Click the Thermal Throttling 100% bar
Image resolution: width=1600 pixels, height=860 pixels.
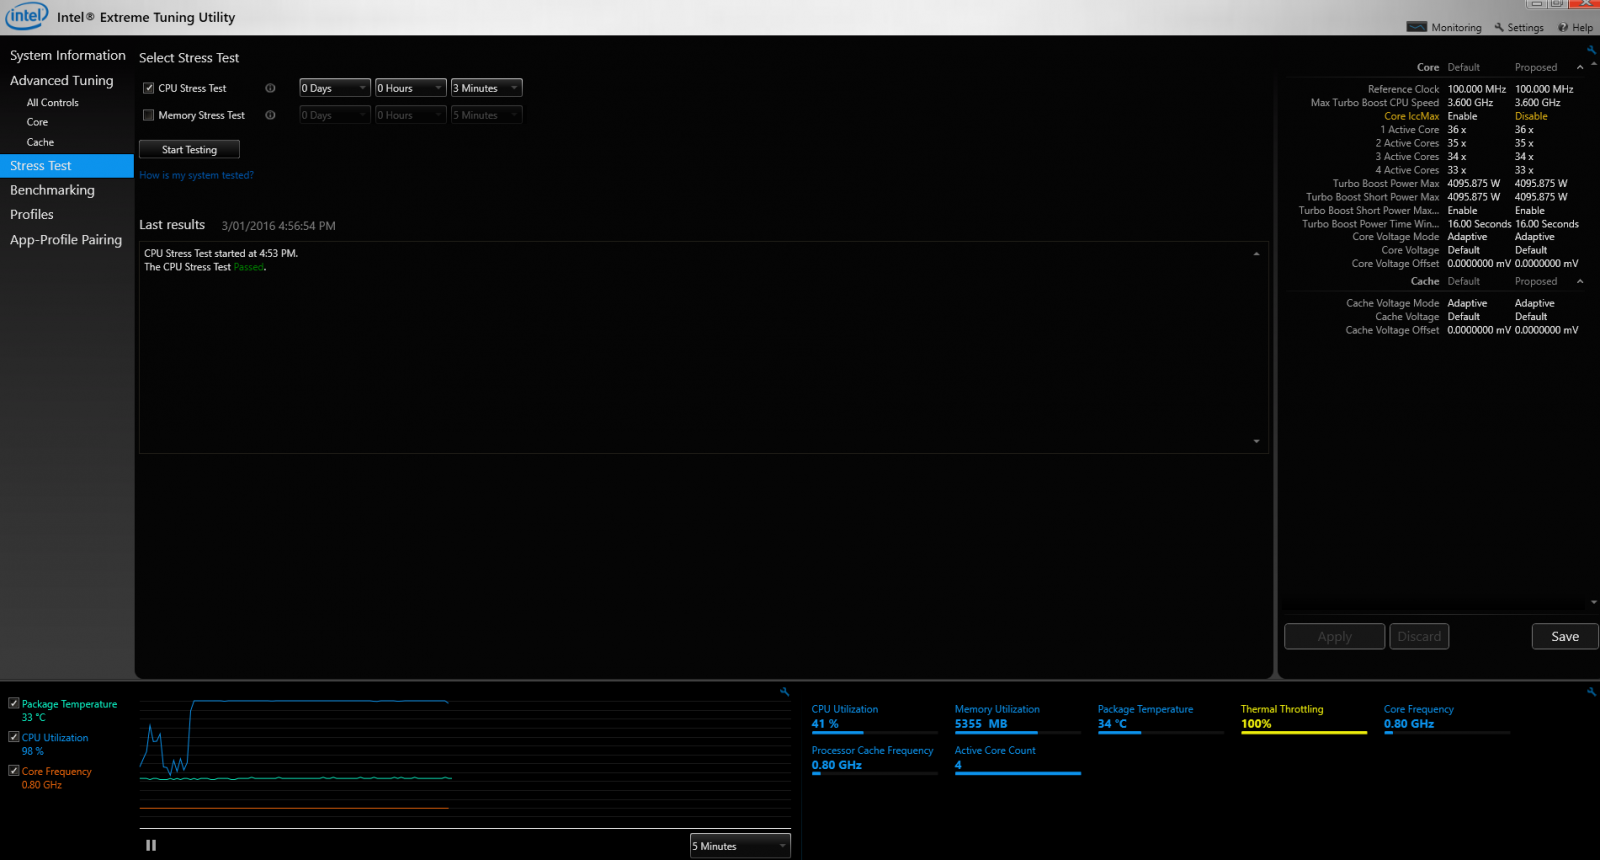pyautogui.click(x=1304, y=732)
